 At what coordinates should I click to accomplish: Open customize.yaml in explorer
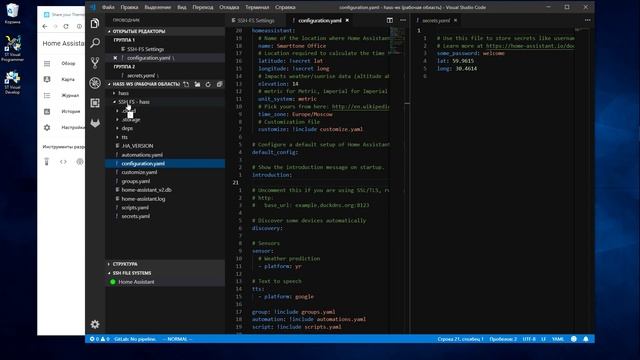tap(139, 172)
